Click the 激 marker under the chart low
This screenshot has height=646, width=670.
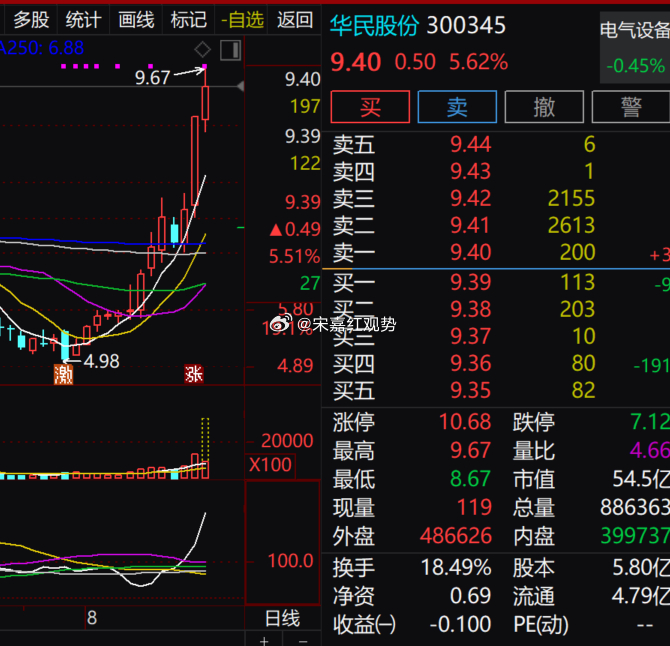coord(63,375)
